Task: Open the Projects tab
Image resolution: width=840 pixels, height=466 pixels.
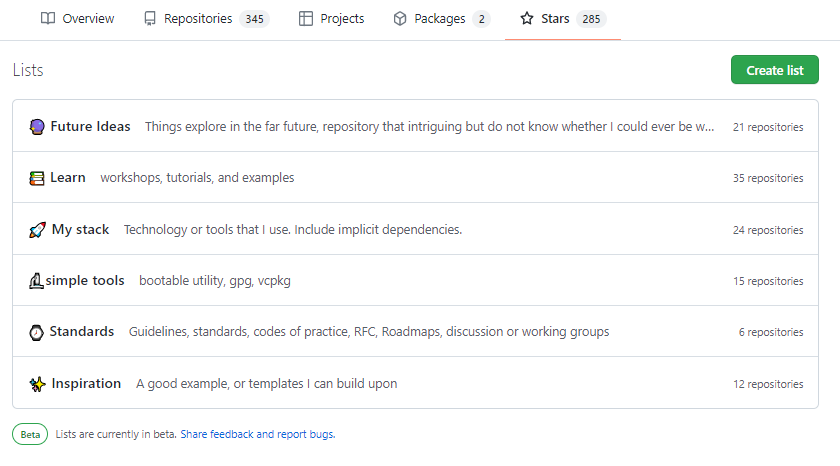Action: tap(332, 19)
